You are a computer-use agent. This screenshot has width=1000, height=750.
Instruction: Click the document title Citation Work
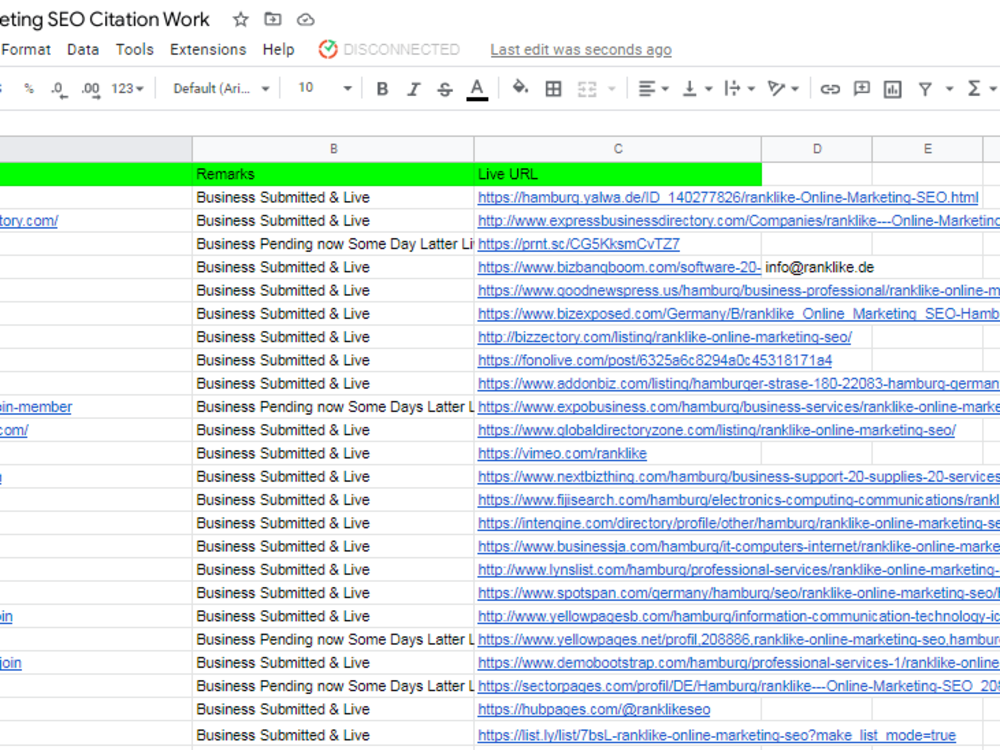tap(105, 20)
